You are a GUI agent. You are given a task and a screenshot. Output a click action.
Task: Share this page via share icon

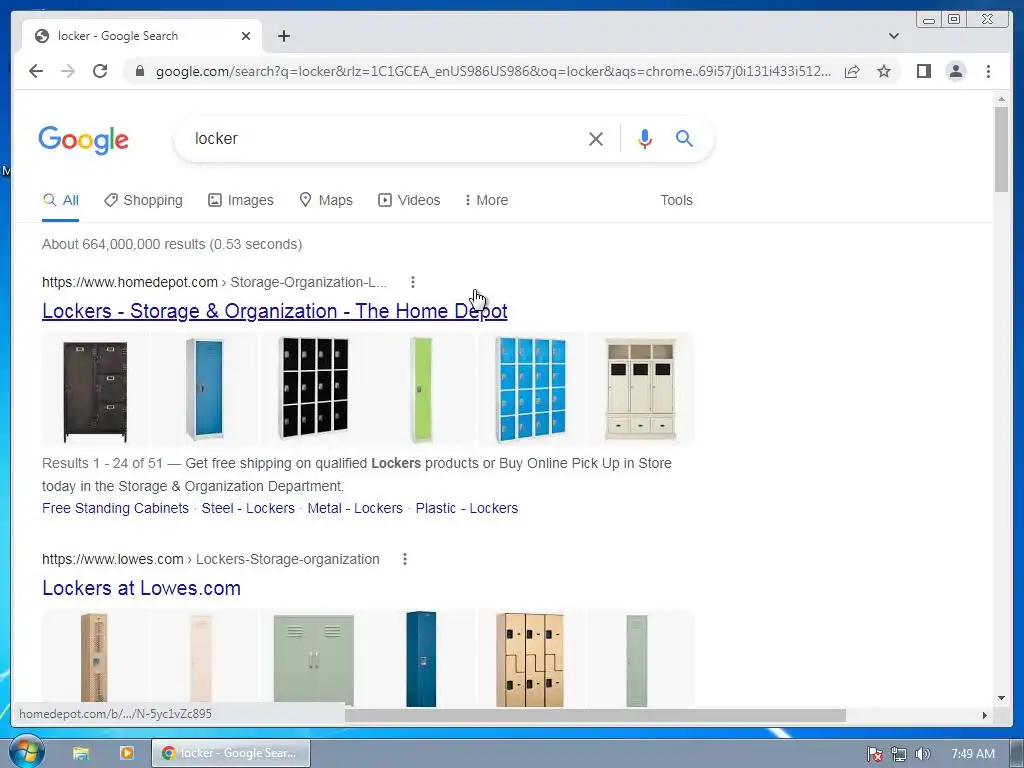click(852, 71)
